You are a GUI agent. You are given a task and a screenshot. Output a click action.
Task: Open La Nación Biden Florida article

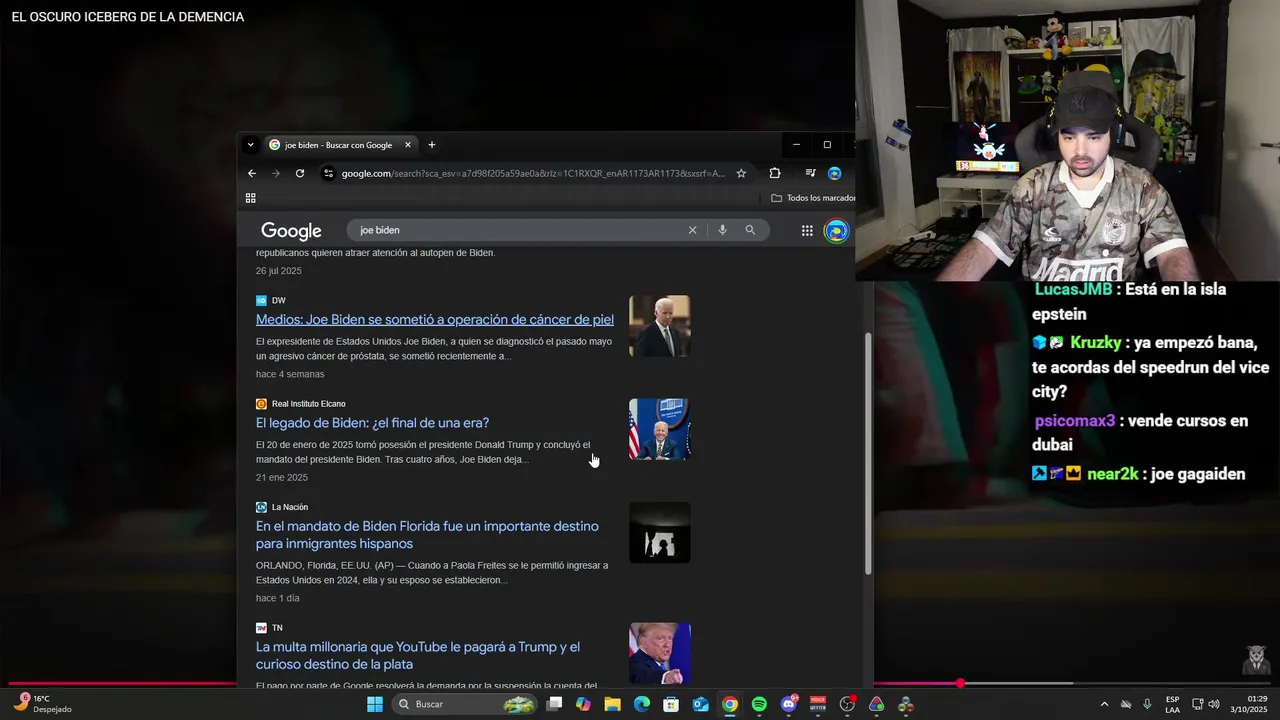tap(427, 535)
